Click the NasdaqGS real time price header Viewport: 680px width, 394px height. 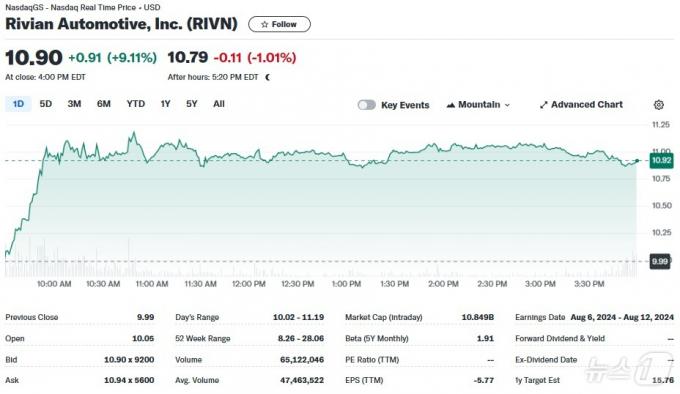click(x=83, y=7)
